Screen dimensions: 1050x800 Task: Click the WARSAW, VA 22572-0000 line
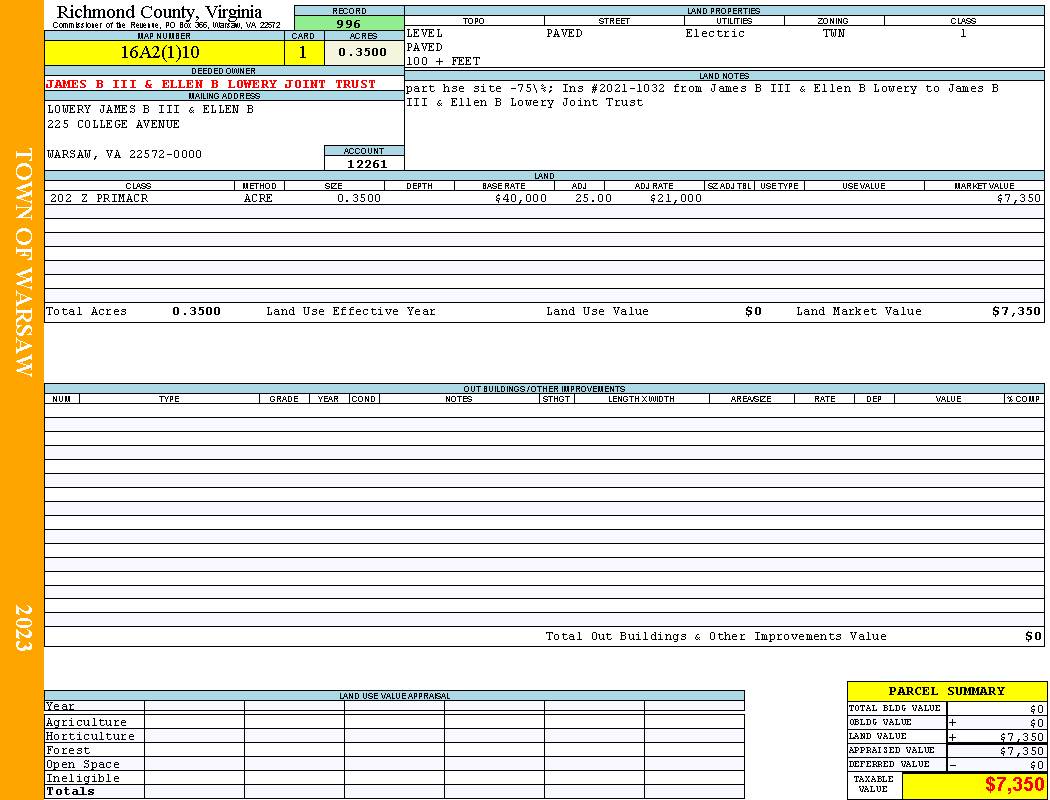coord(124,155)
